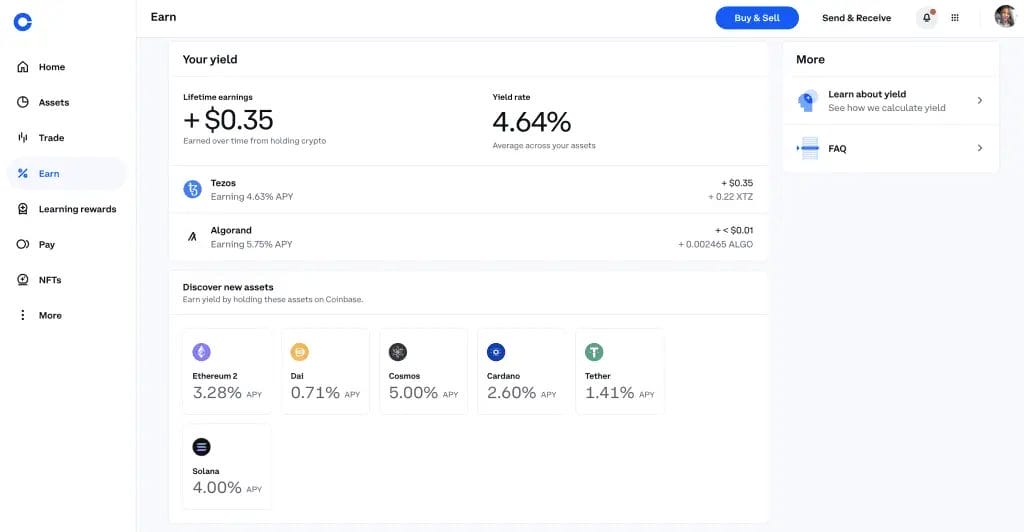Expand the FAQ chevron arrow
Viewport: 1024px width, 532px height.
(x=980, y=148)
